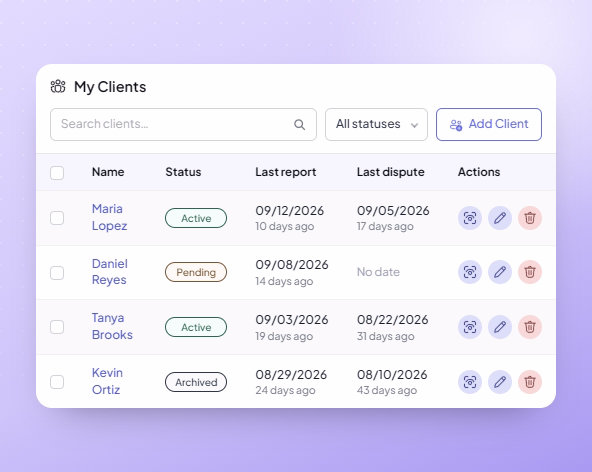Viewport: 592px width, 472px height.
Task: Click last report date 09/08/2026
Action: click(x=292, y=265)
